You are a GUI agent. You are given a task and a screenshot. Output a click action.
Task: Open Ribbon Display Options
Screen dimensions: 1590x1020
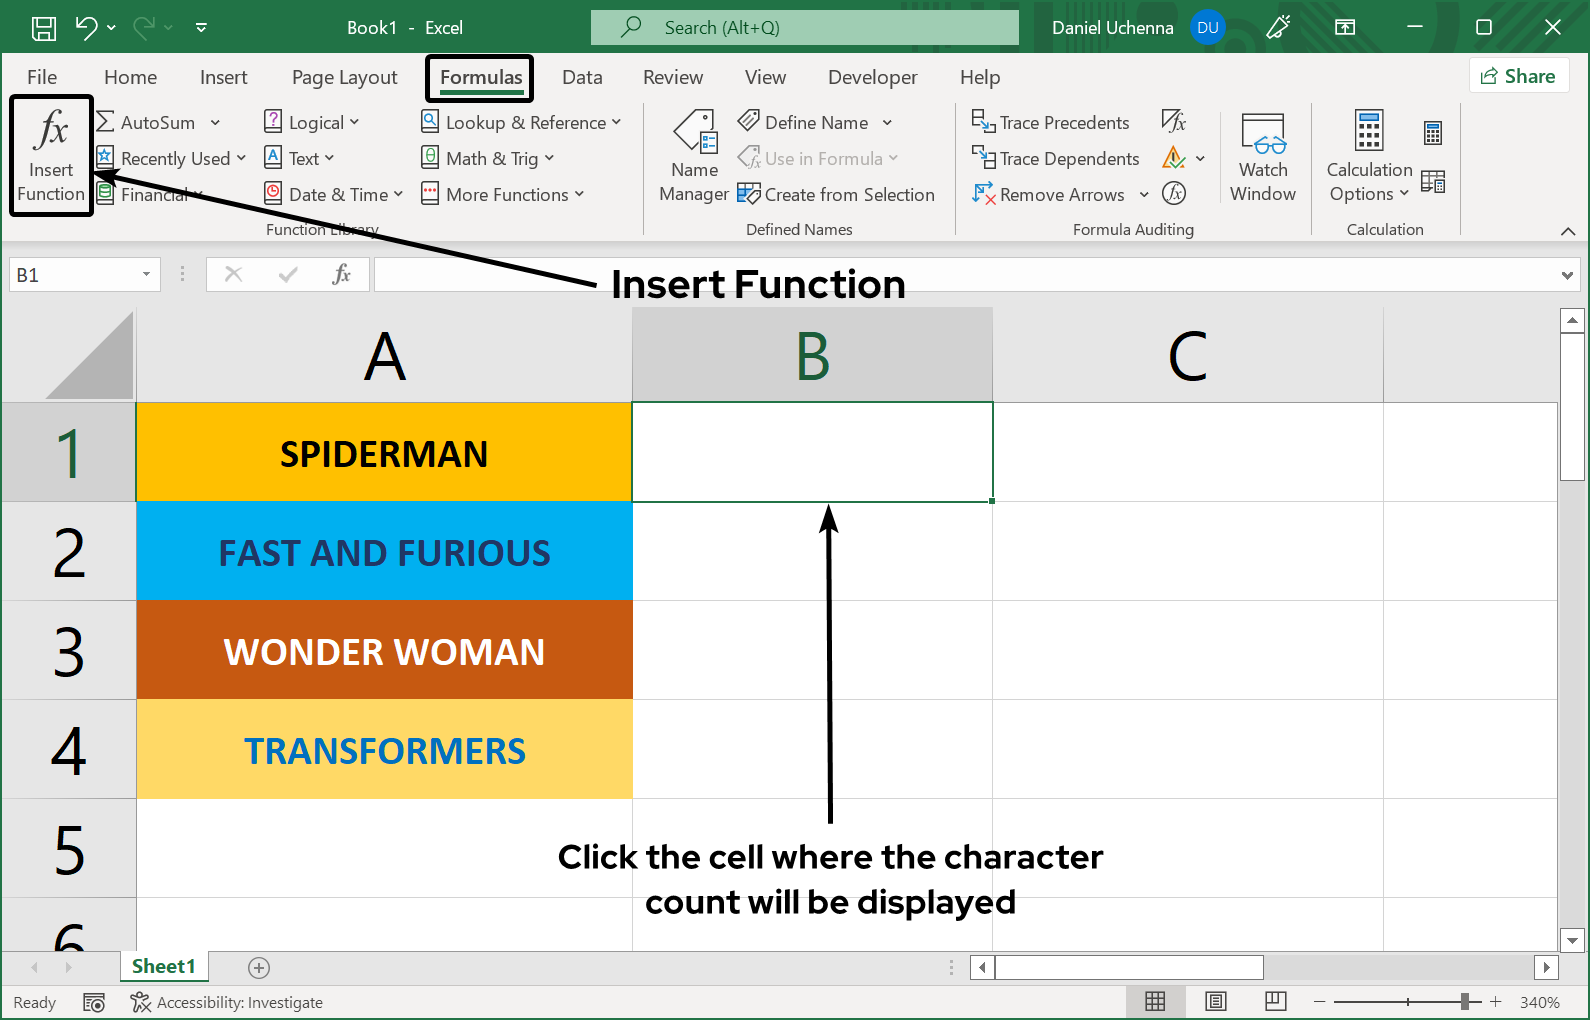click(x=1345, y=28)
